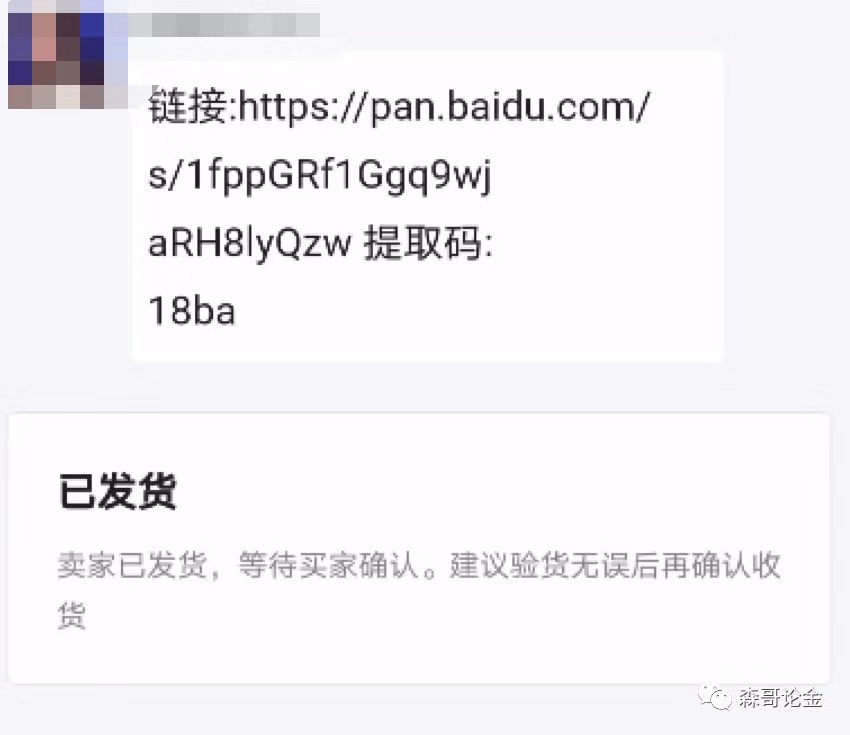This screenshot has height=735, width=850.
Task: Click link segment aRH8lyQzw
Action: (250, 243)
